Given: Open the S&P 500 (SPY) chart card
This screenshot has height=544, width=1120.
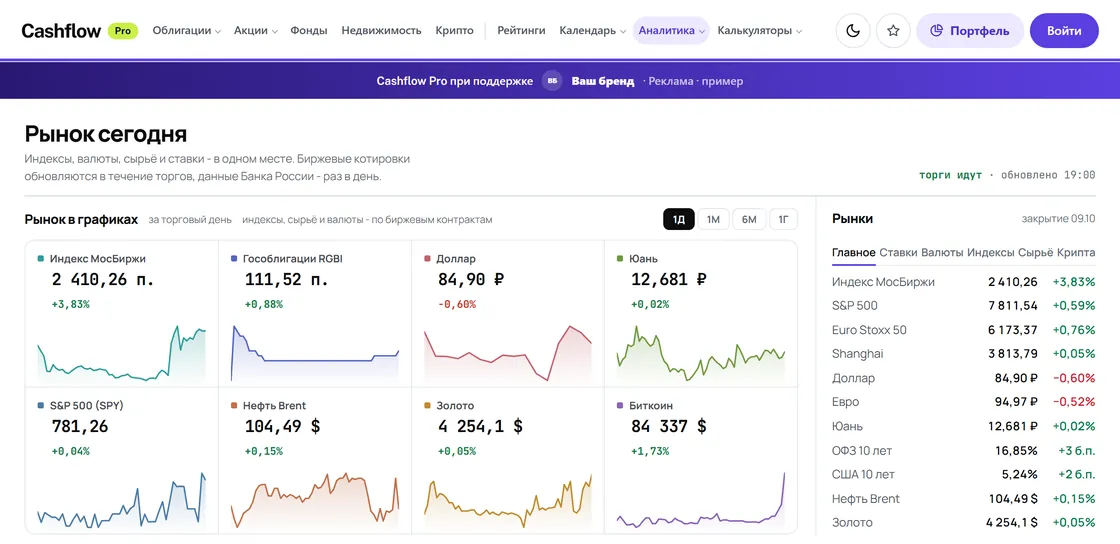Looking at the screenshot, I should (121, 461).
